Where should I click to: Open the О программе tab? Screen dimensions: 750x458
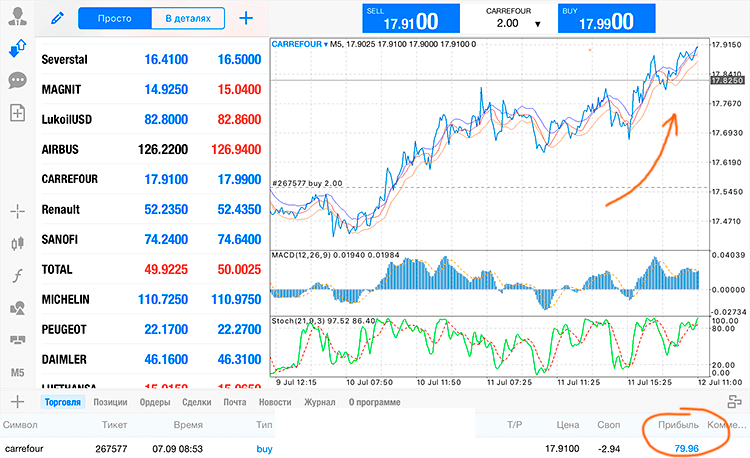[375, 402]
